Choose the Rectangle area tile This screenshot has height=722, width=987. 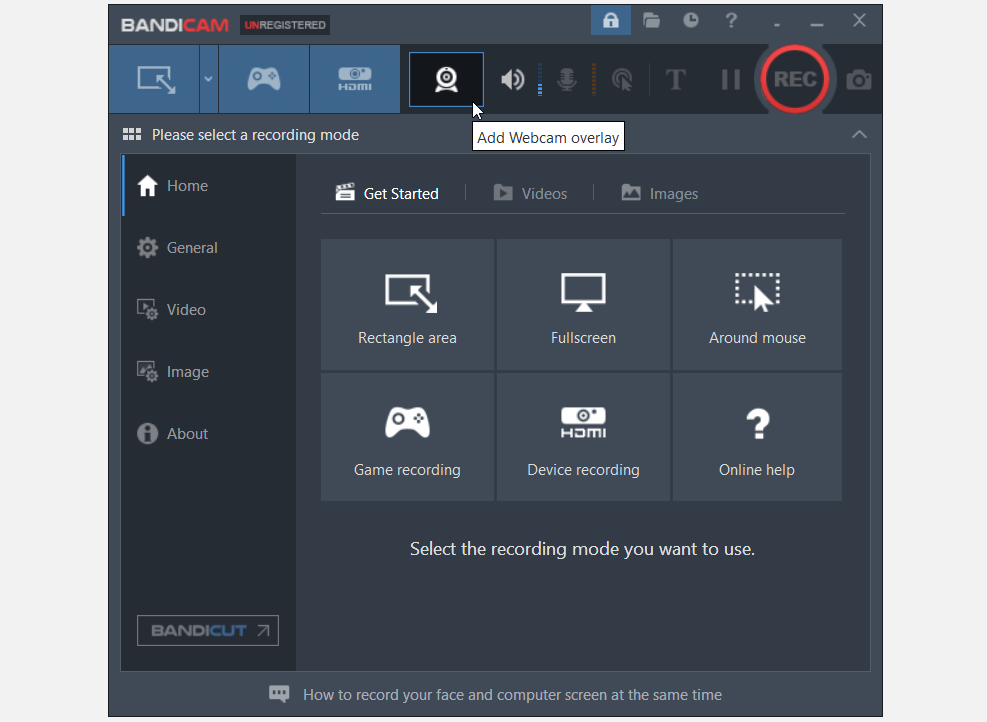pyautogui.click(x=407, y=304)
